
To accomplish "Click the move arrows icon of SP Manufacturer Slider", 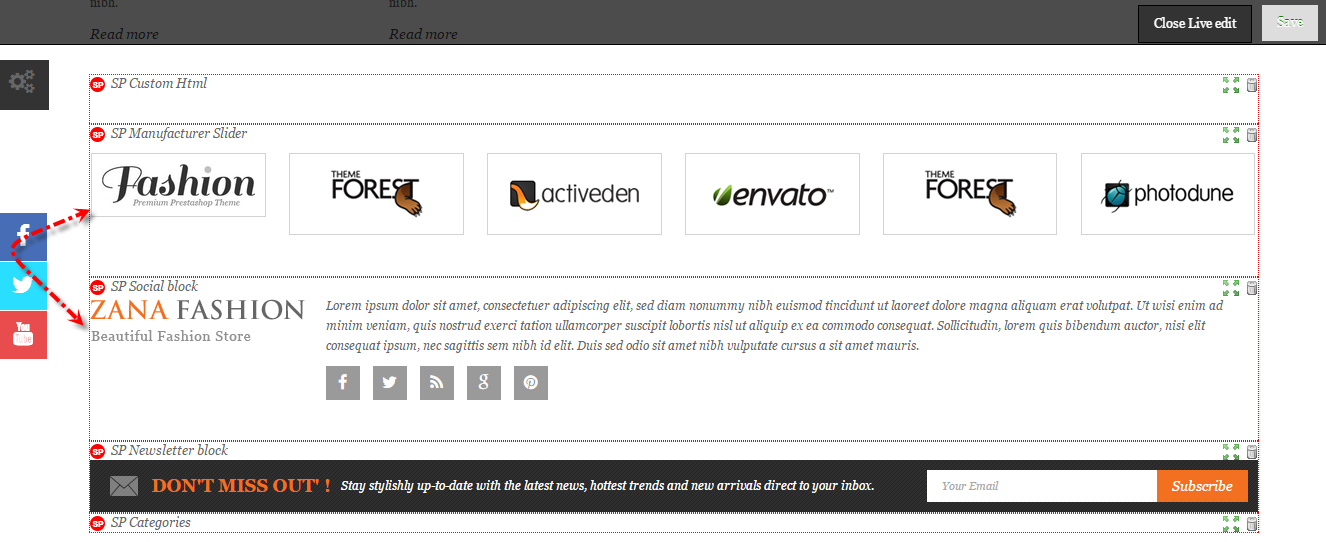I will (1231, 135).
